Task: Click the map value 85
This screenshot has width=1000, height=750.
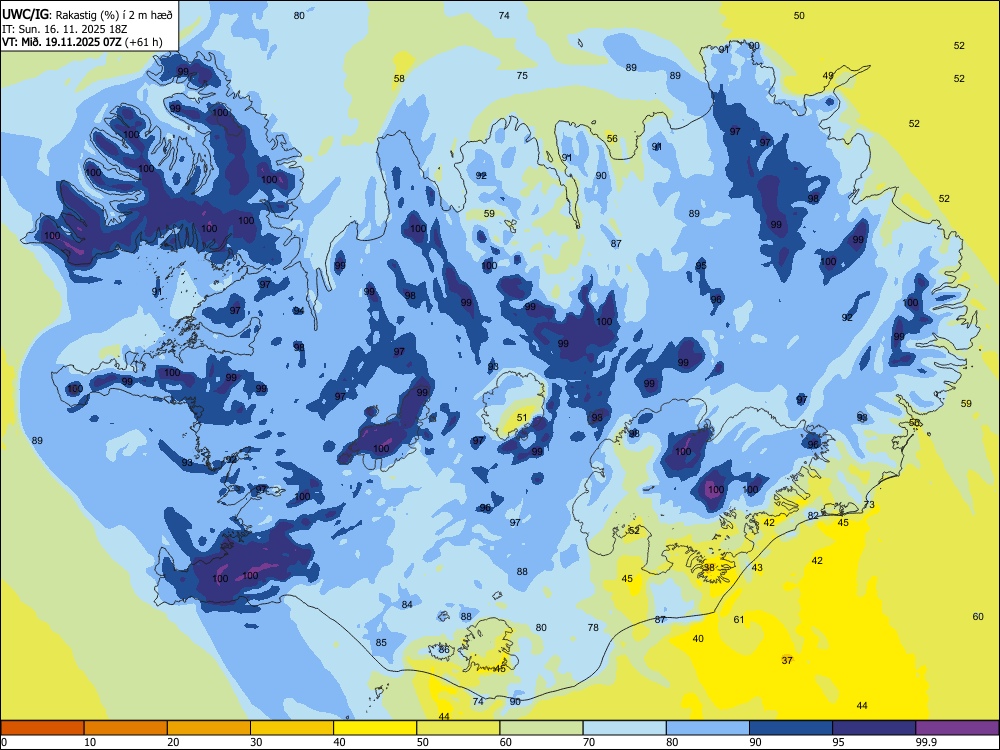Action: [381, 642]
